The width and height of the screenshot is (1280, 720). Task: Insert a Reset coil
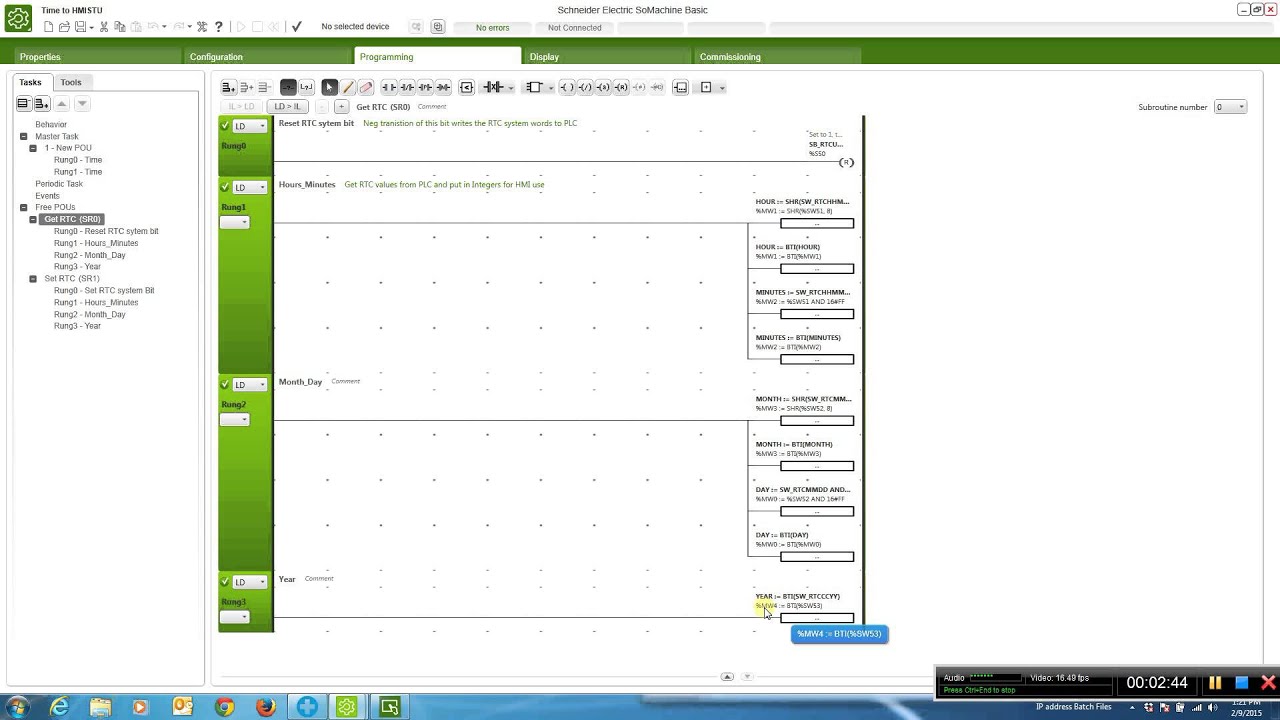pyautogui.click(x=620, y=87)
